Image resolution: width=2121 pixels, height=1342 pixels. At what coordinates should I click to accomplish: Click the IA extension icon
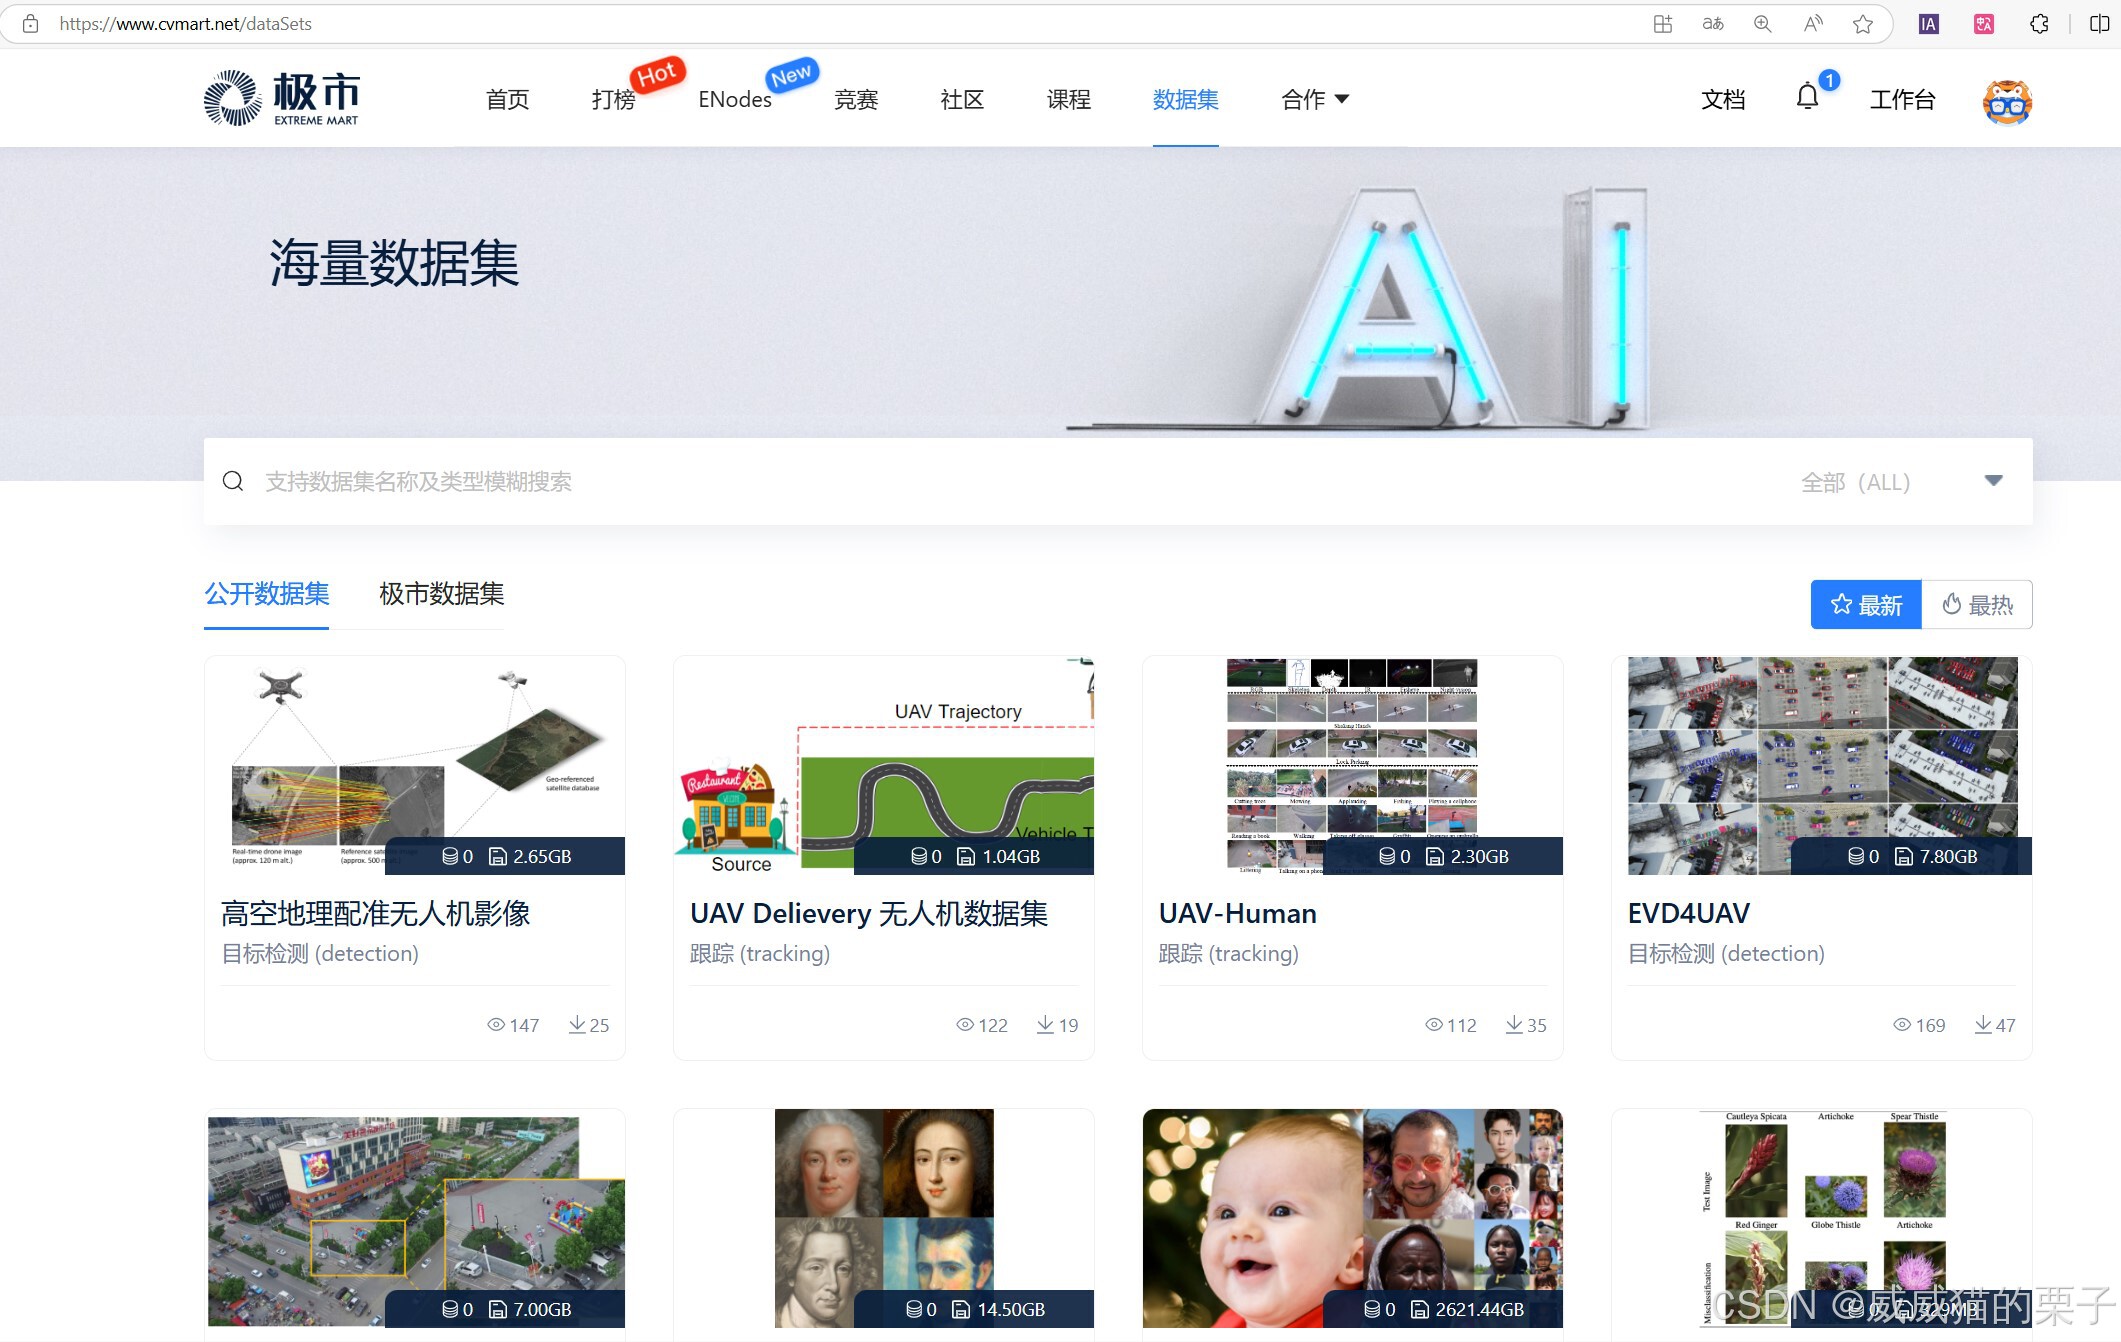[x=1929, y=24]
